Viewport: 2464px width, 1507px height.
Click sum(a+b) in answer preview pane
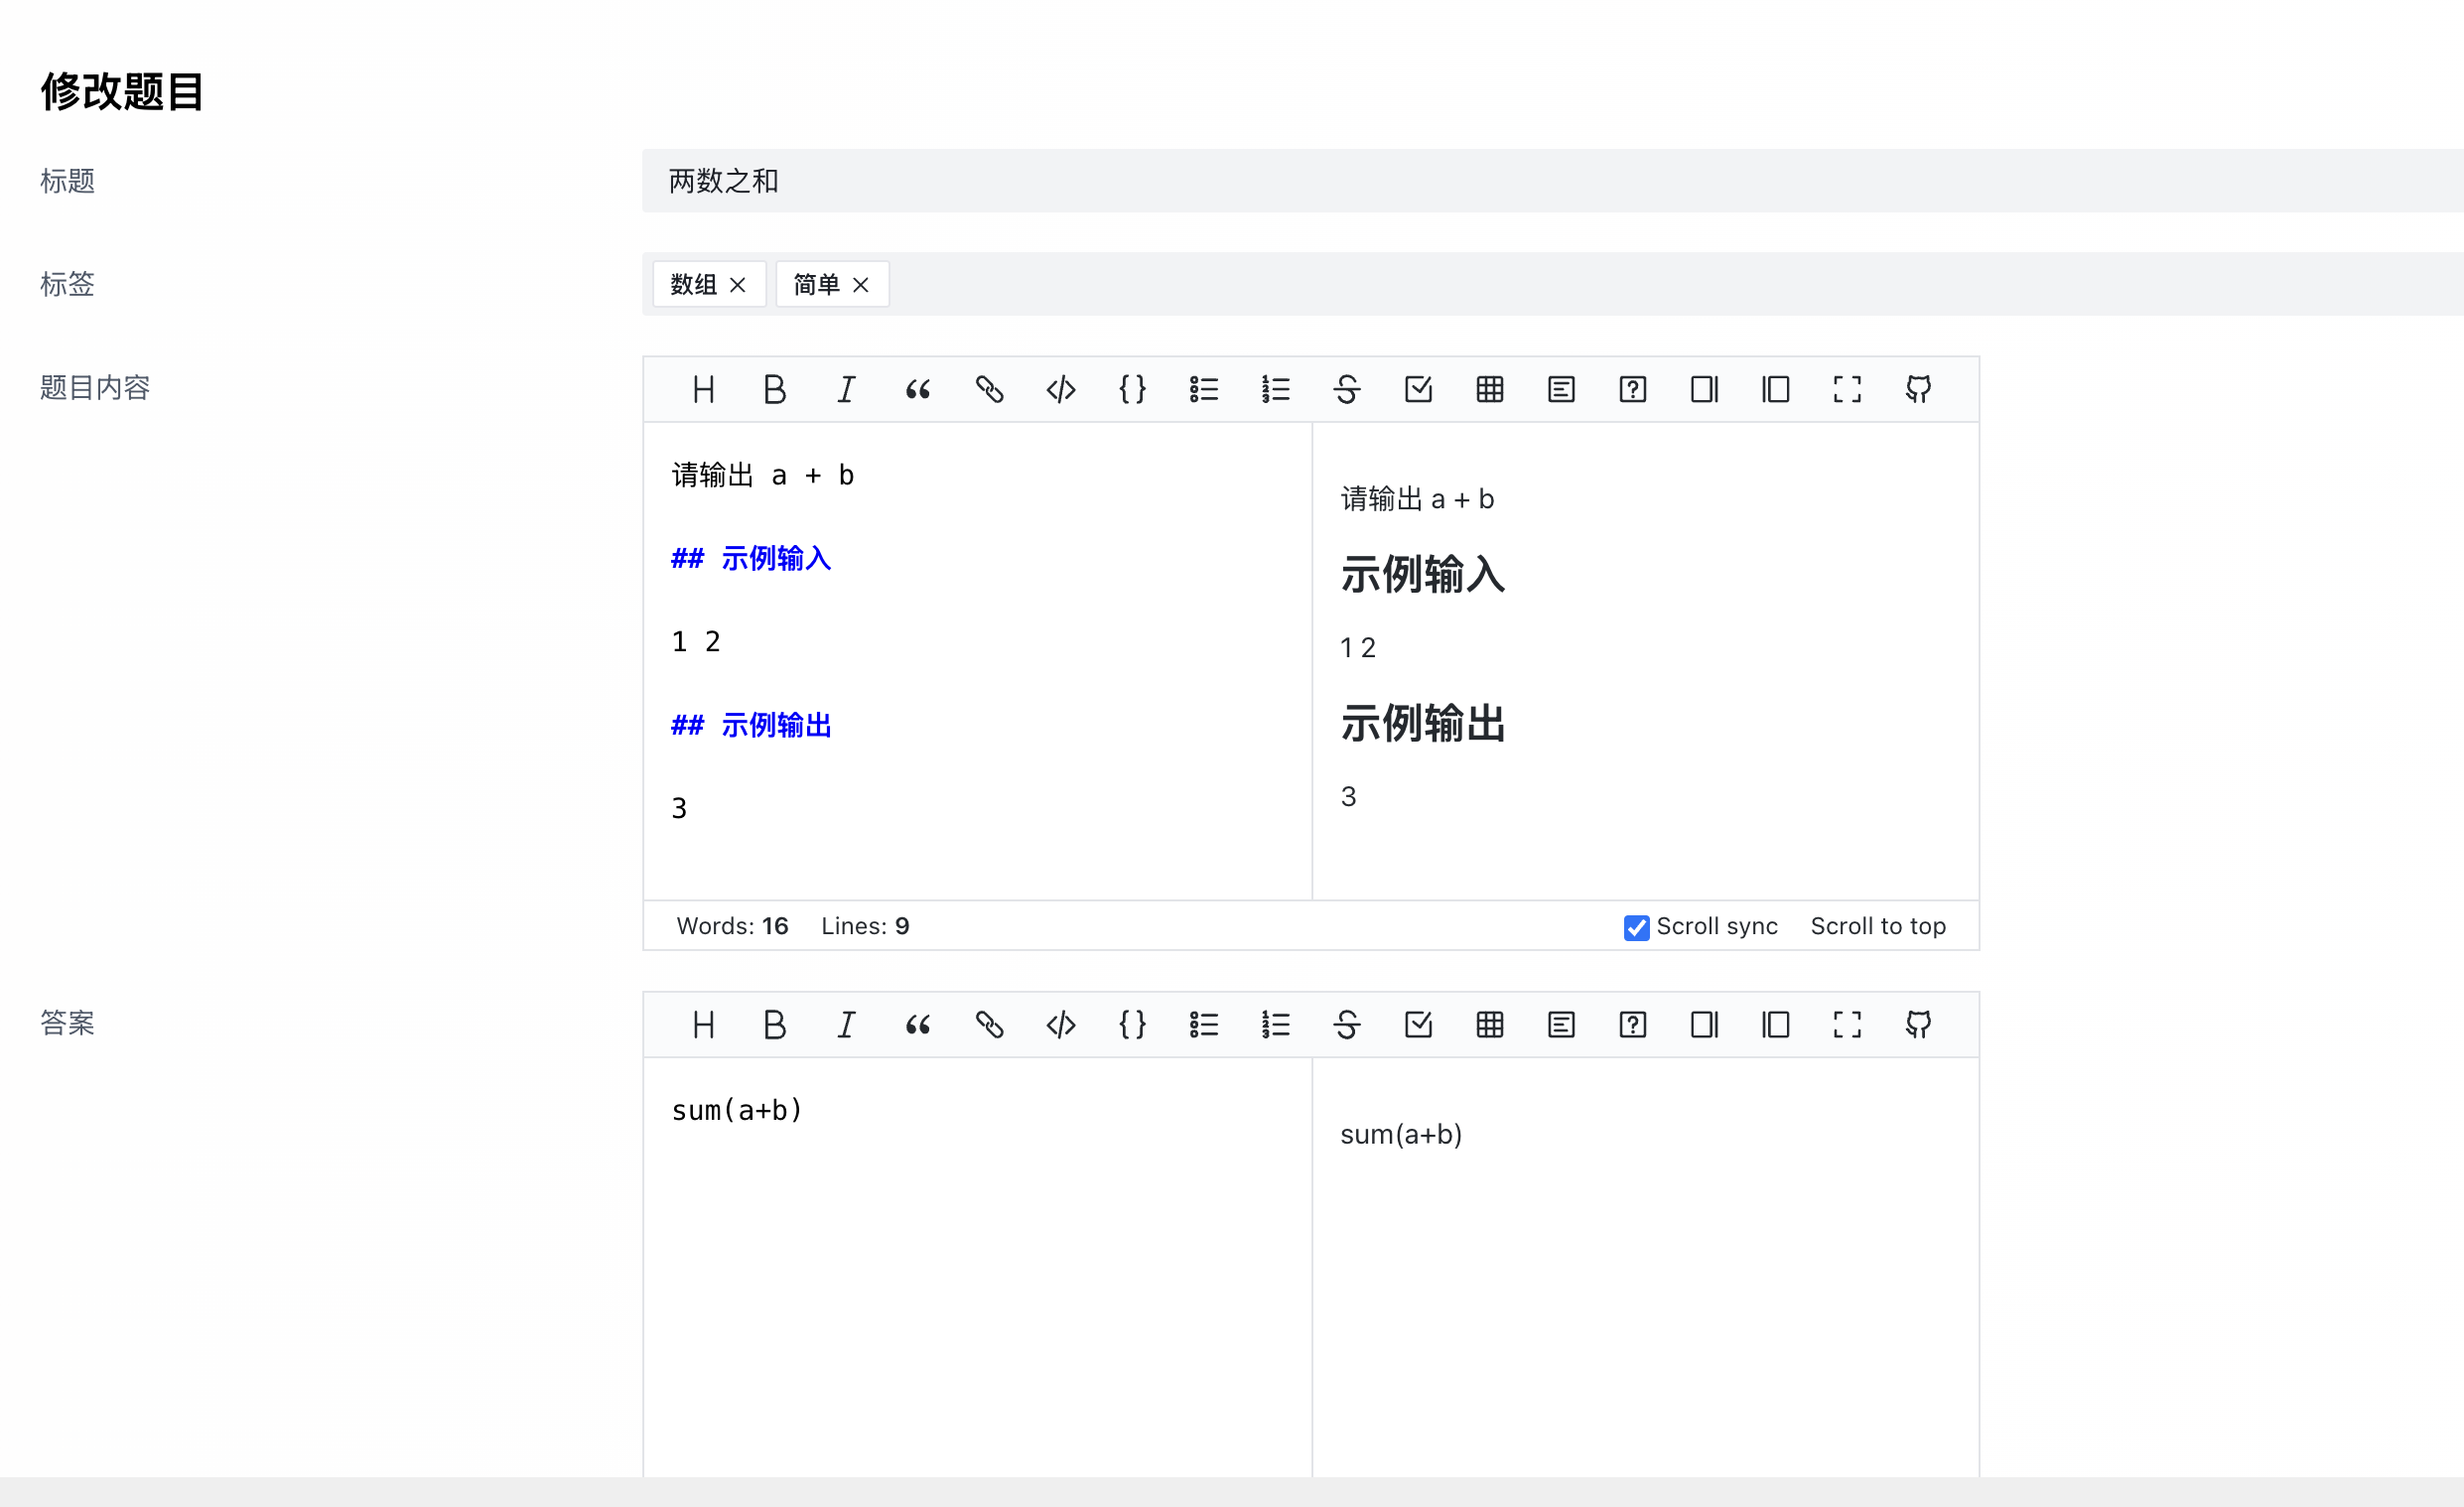pos(1401,1134)
